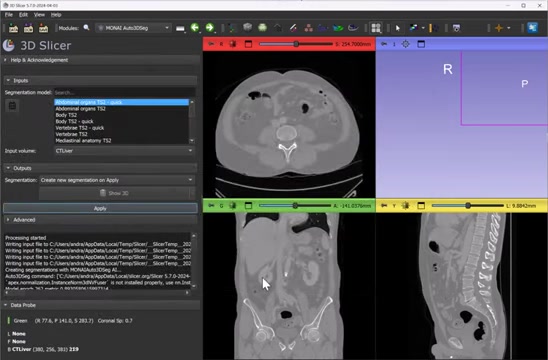Toggle the pin in the green slice bar
Viewport: 548px width, 360px height.
click(x=211, y=206)
